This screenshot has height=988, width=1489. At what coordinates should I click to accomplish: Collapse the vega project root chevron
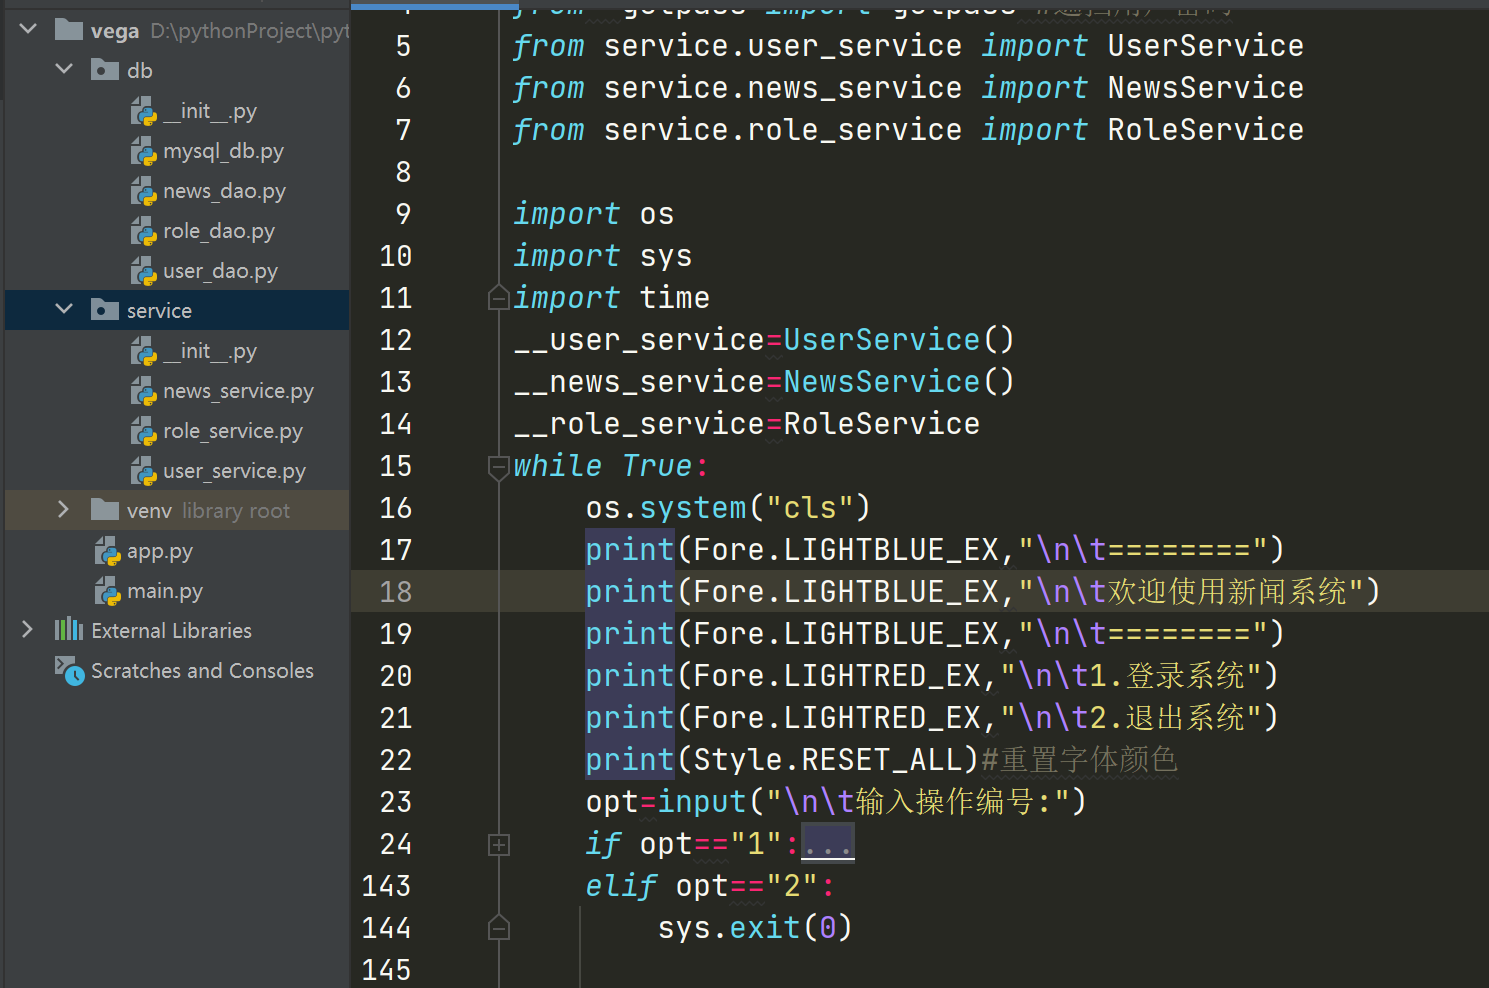click(28, 29)
